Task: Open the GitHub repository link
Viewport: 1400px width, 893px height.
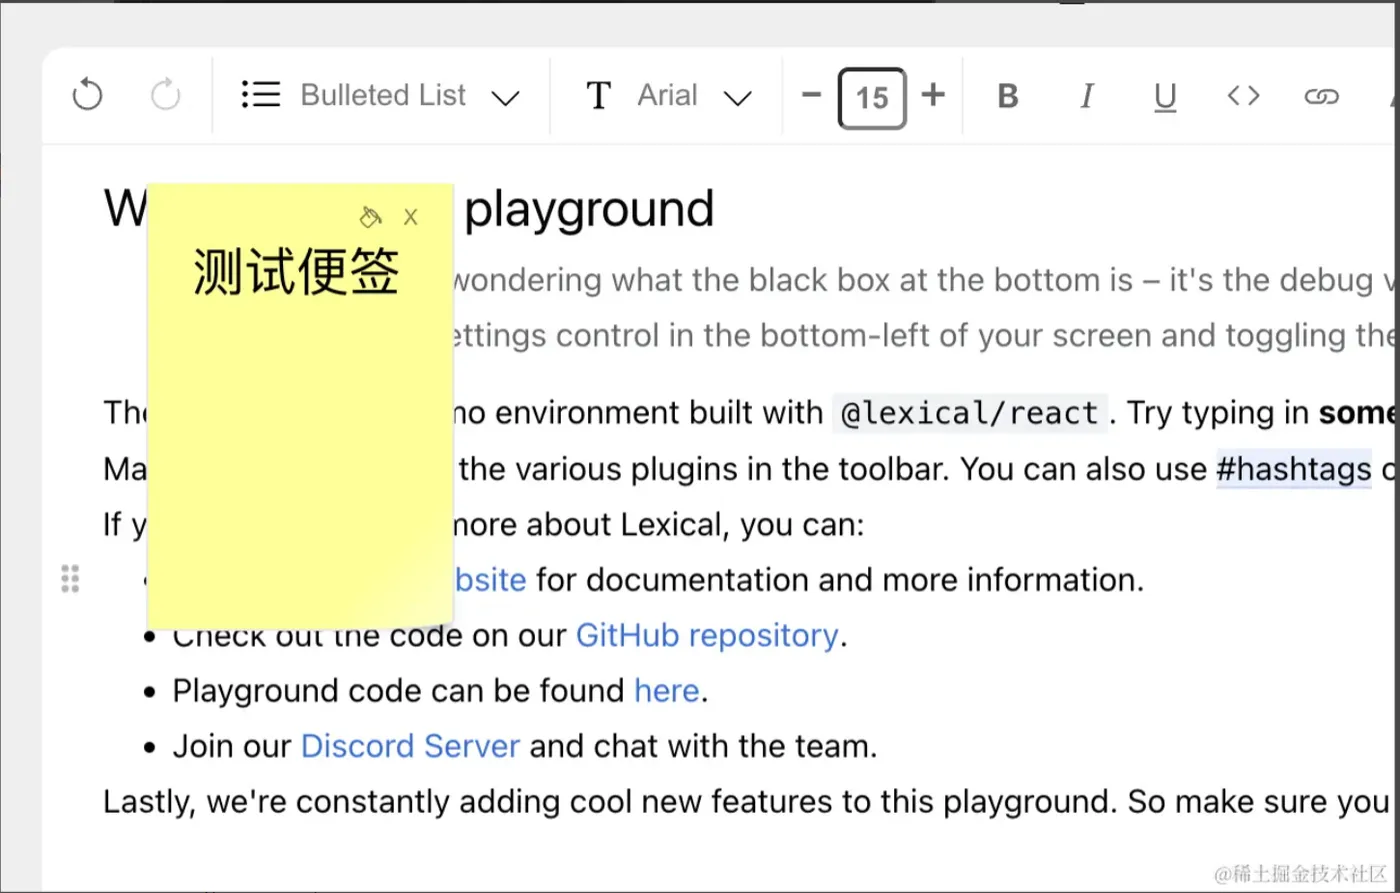Action: [x=707, y=635]
